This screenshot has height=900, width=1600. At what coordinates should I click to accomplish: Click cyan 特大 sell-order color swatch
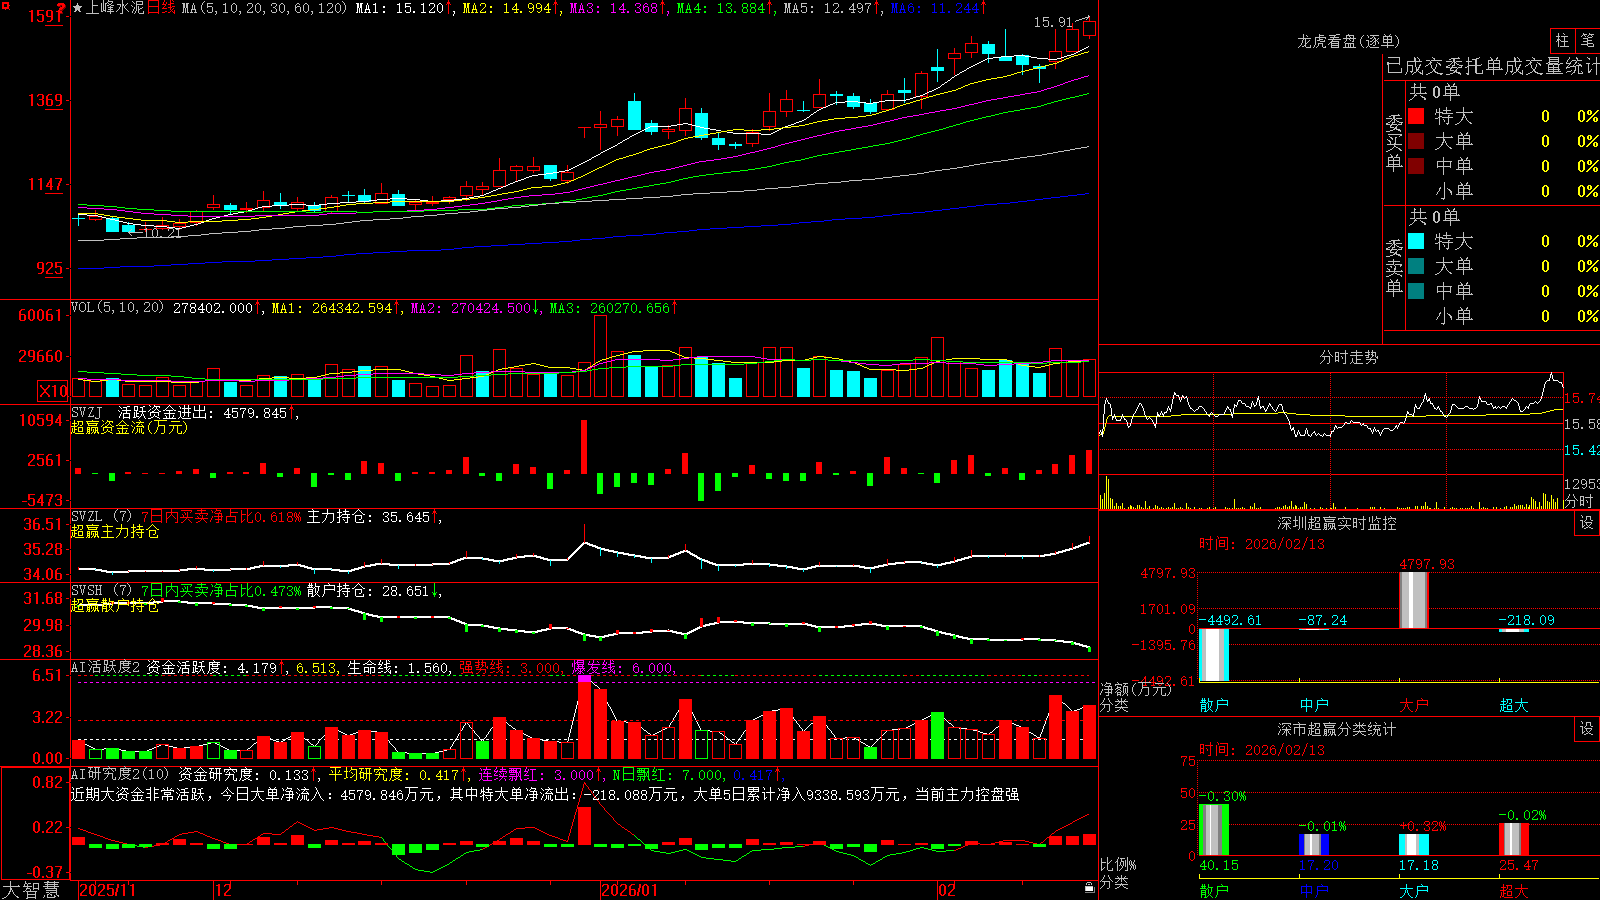[x=1416, y=241]
